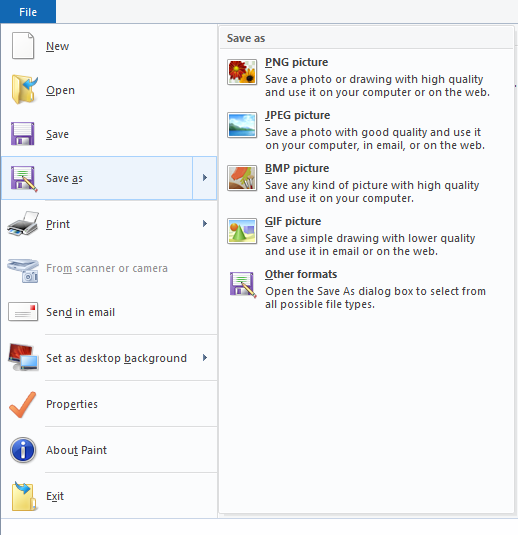The height and width of the screenshot is (535, 518).
Task: Choose Exit from the File menu
Action: click(x=109, y=496)
